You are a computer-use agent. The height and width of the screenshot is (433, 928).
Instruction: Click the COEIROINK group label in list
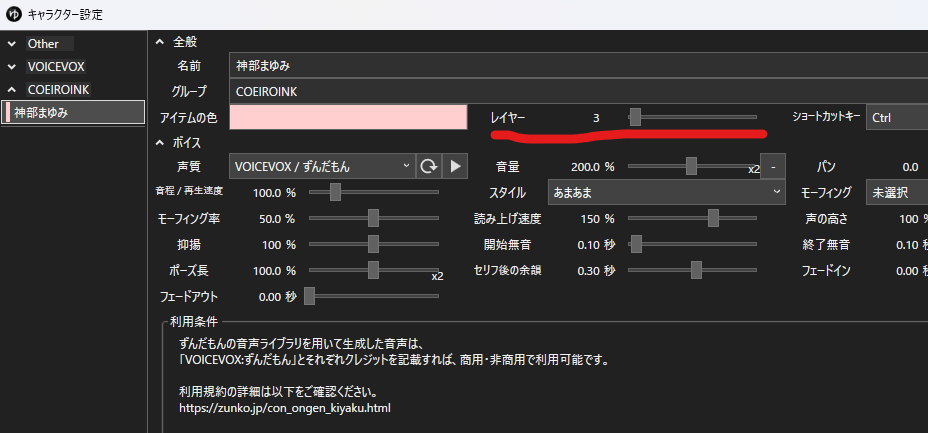[x=59, y=90]
